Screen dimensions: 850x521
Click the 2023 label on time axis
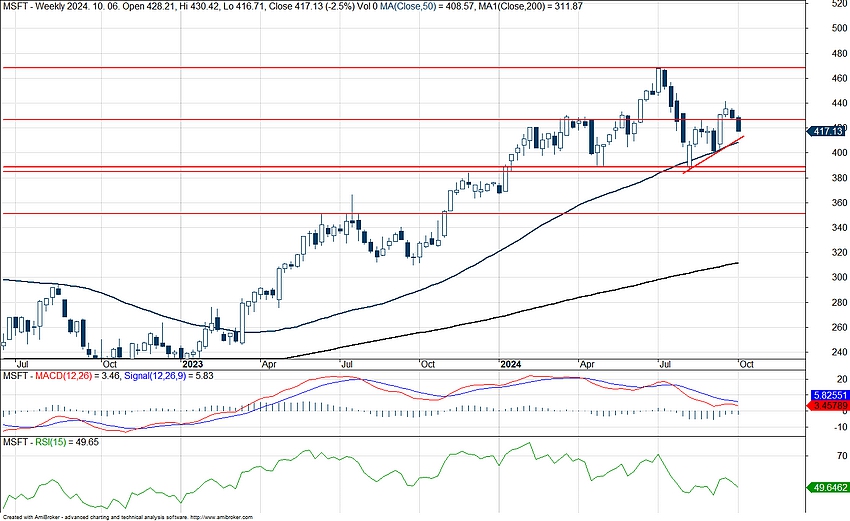(x=192, y=364)
